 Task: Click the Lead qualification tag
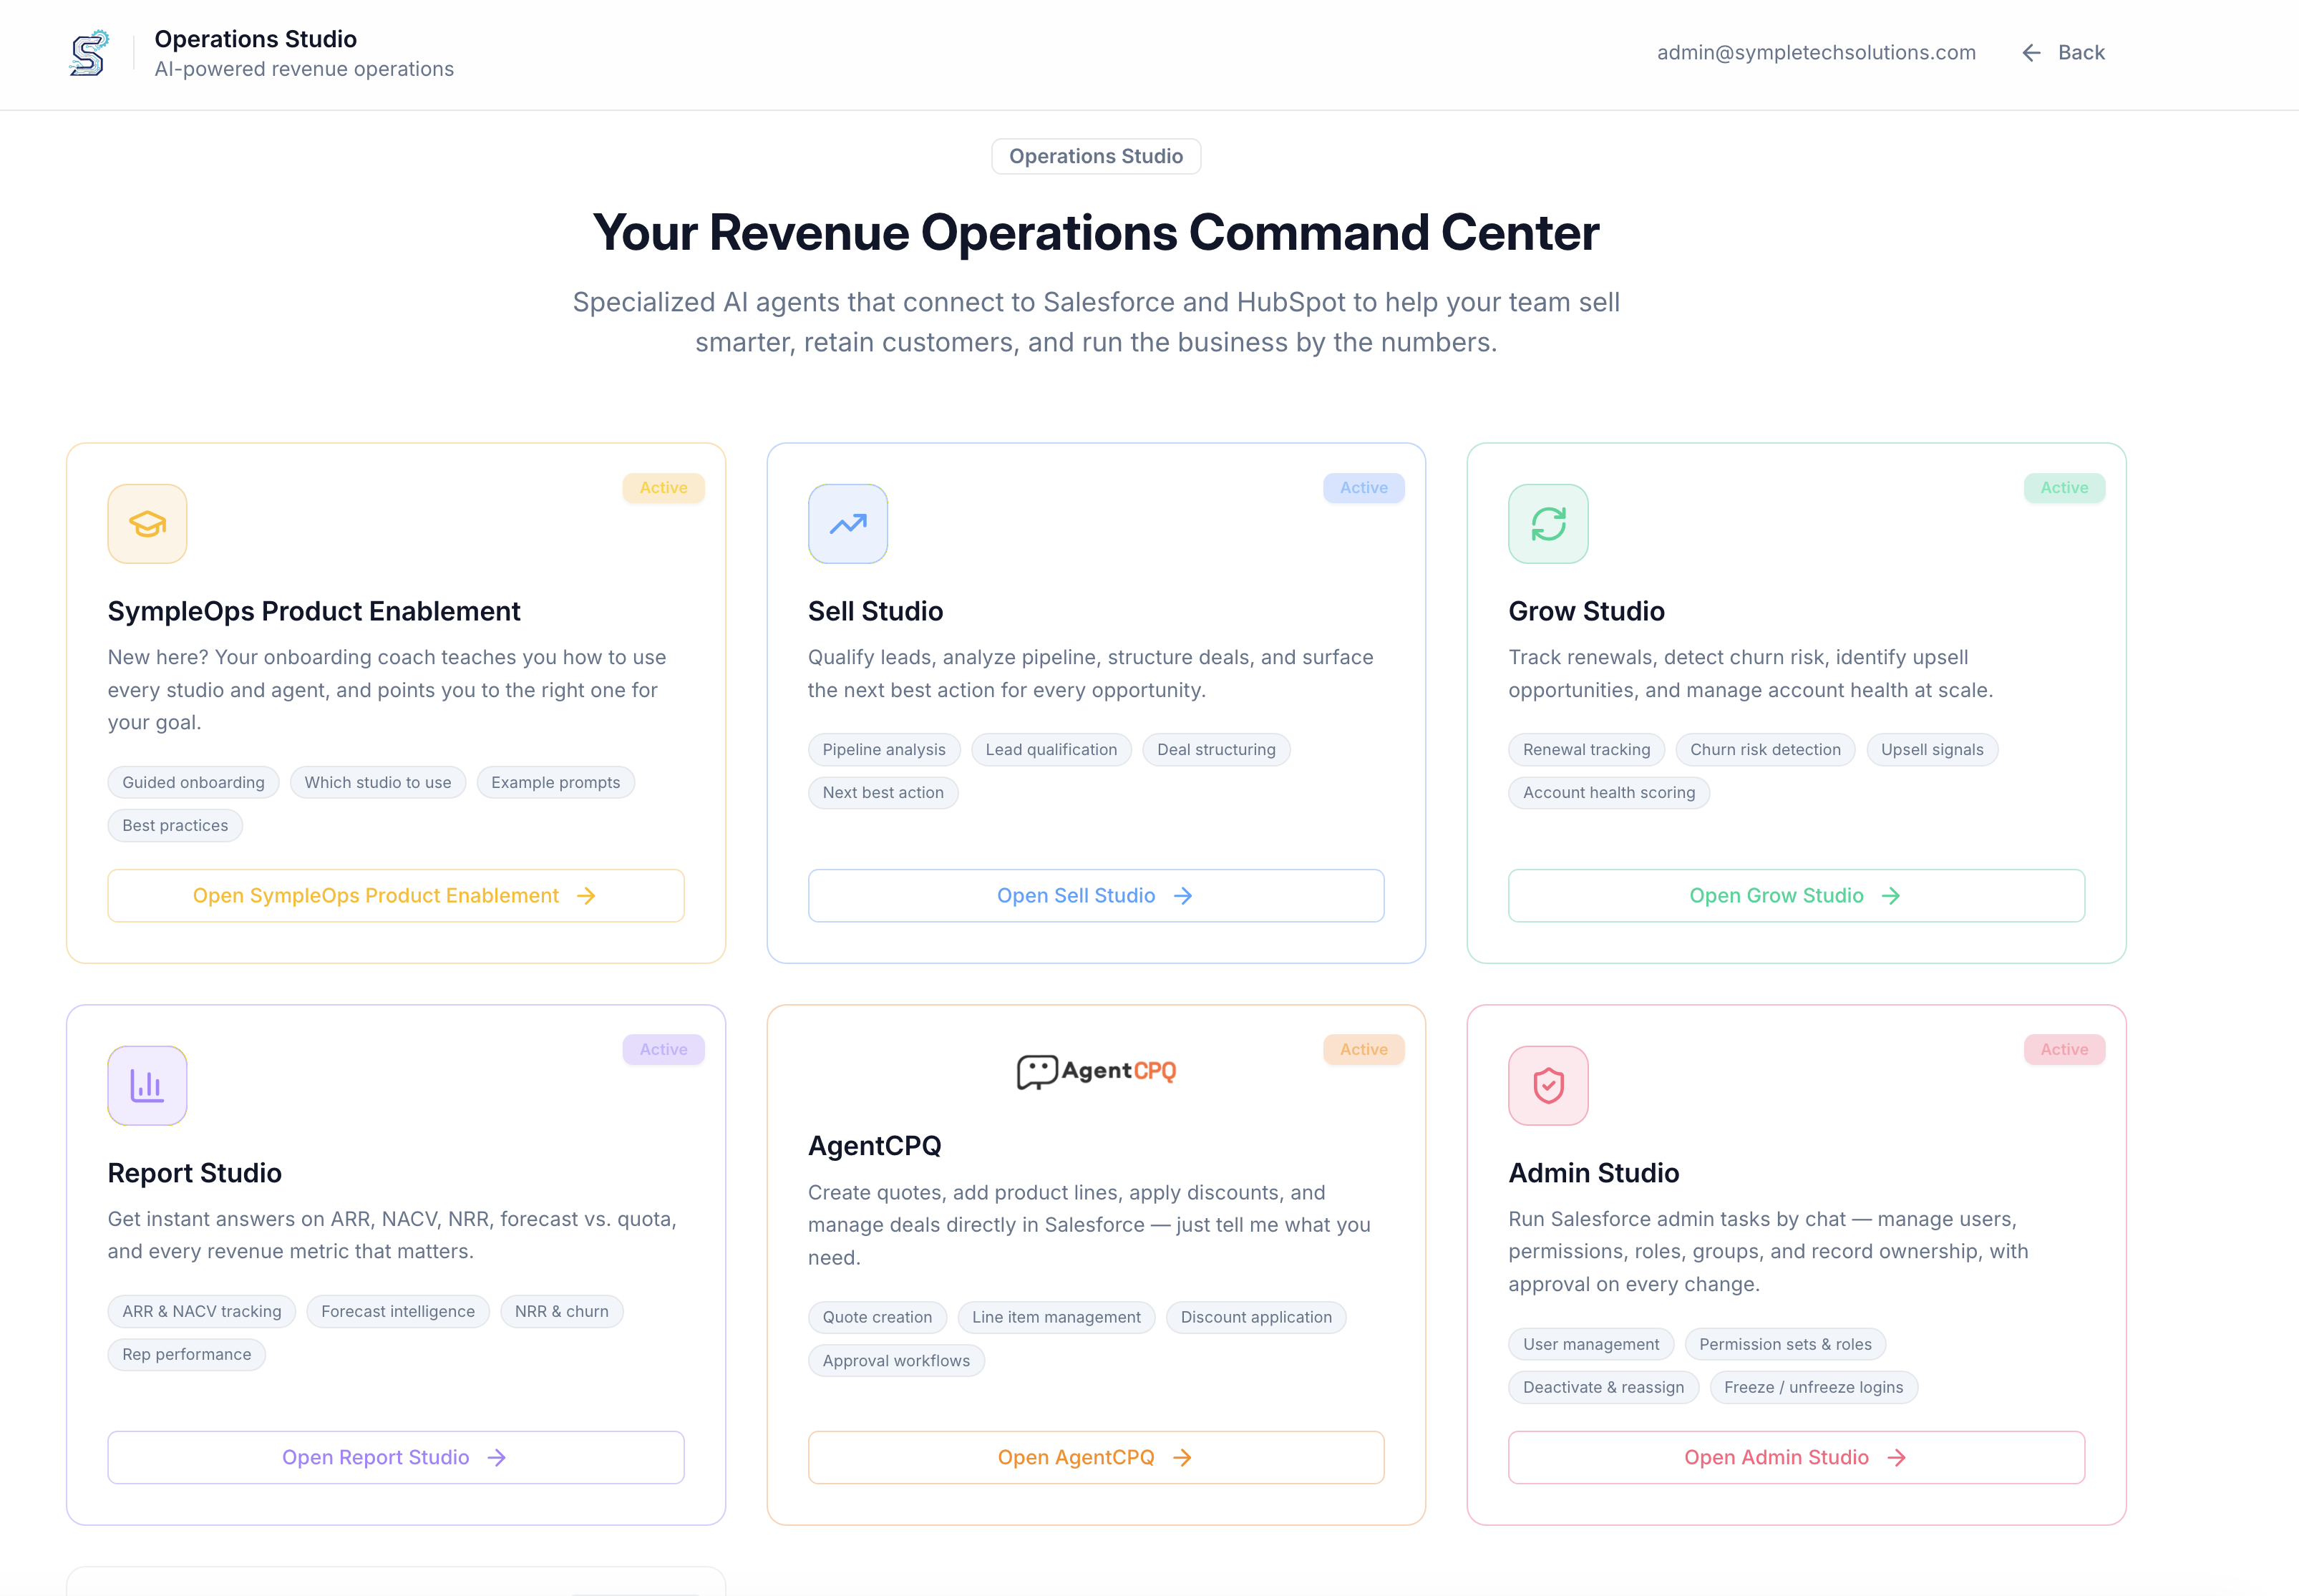[1051, 750]
